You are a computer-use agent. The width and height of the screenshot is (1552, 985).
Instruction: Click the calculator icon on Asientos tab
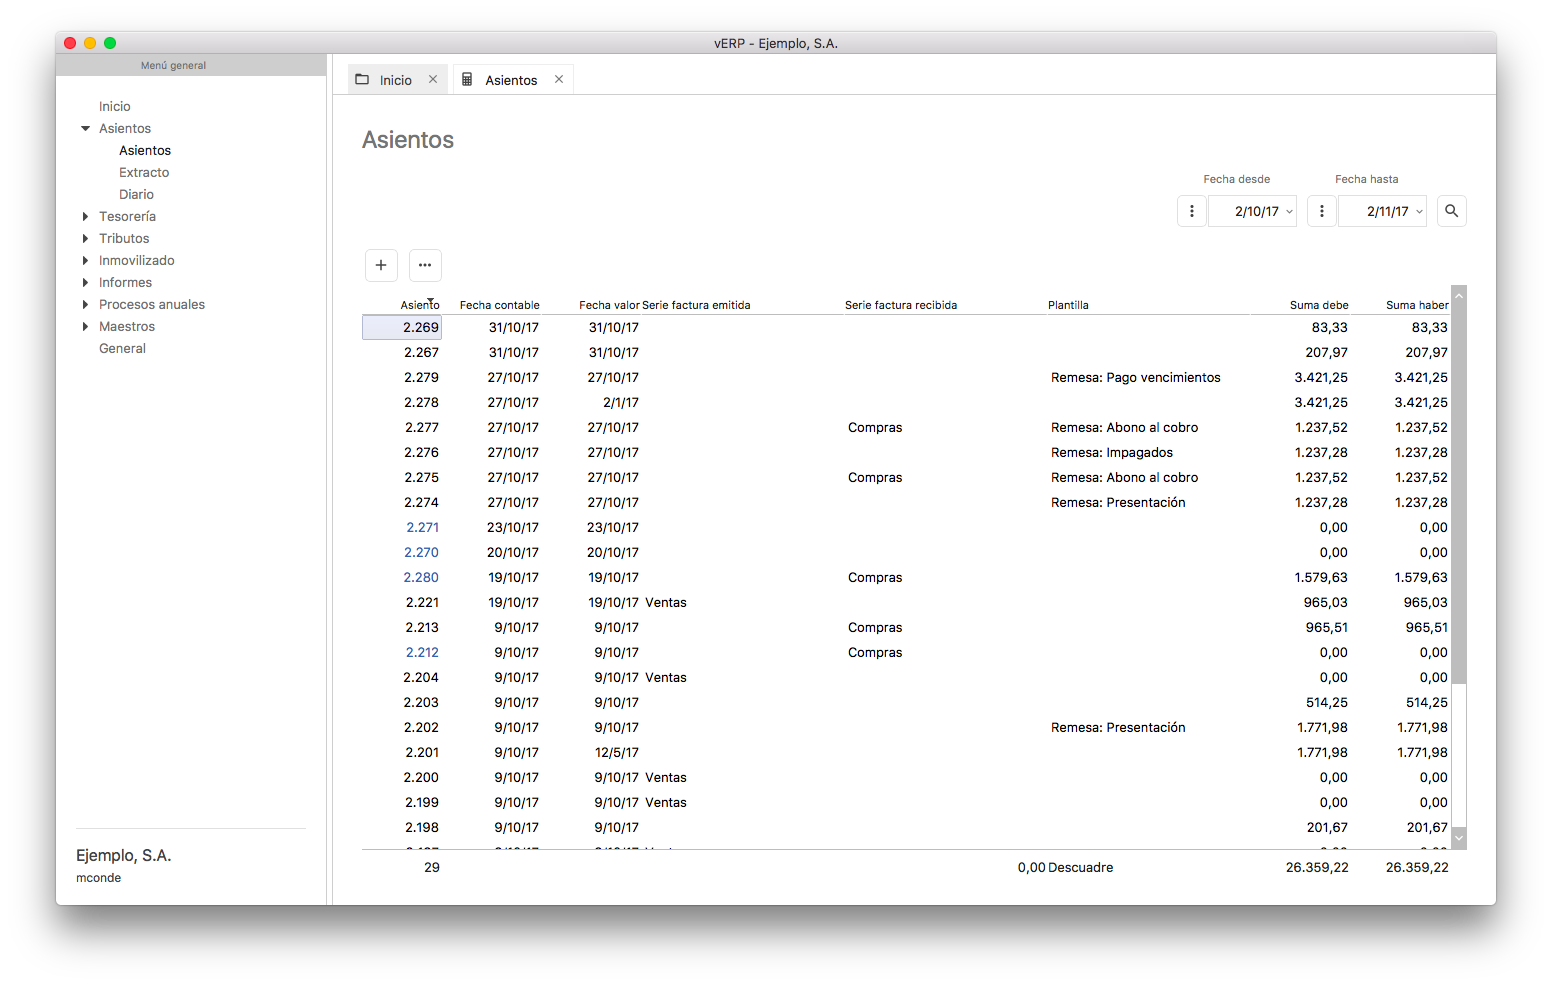coord(467,79)
